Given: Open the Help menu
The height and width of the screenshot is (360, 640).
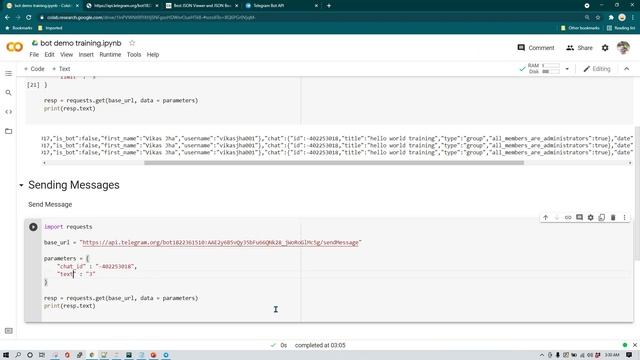Looking at the screenshot, I should 153,55.
